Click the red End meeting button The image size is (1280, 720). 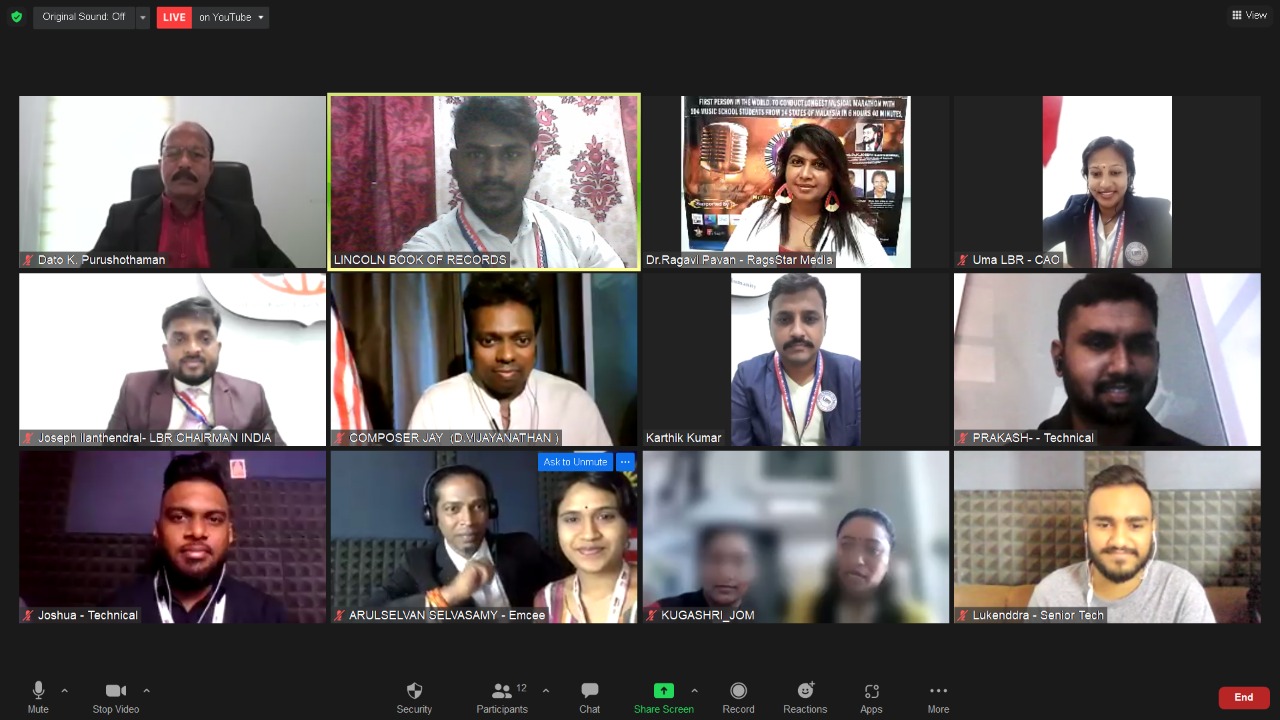point(1243,697)
